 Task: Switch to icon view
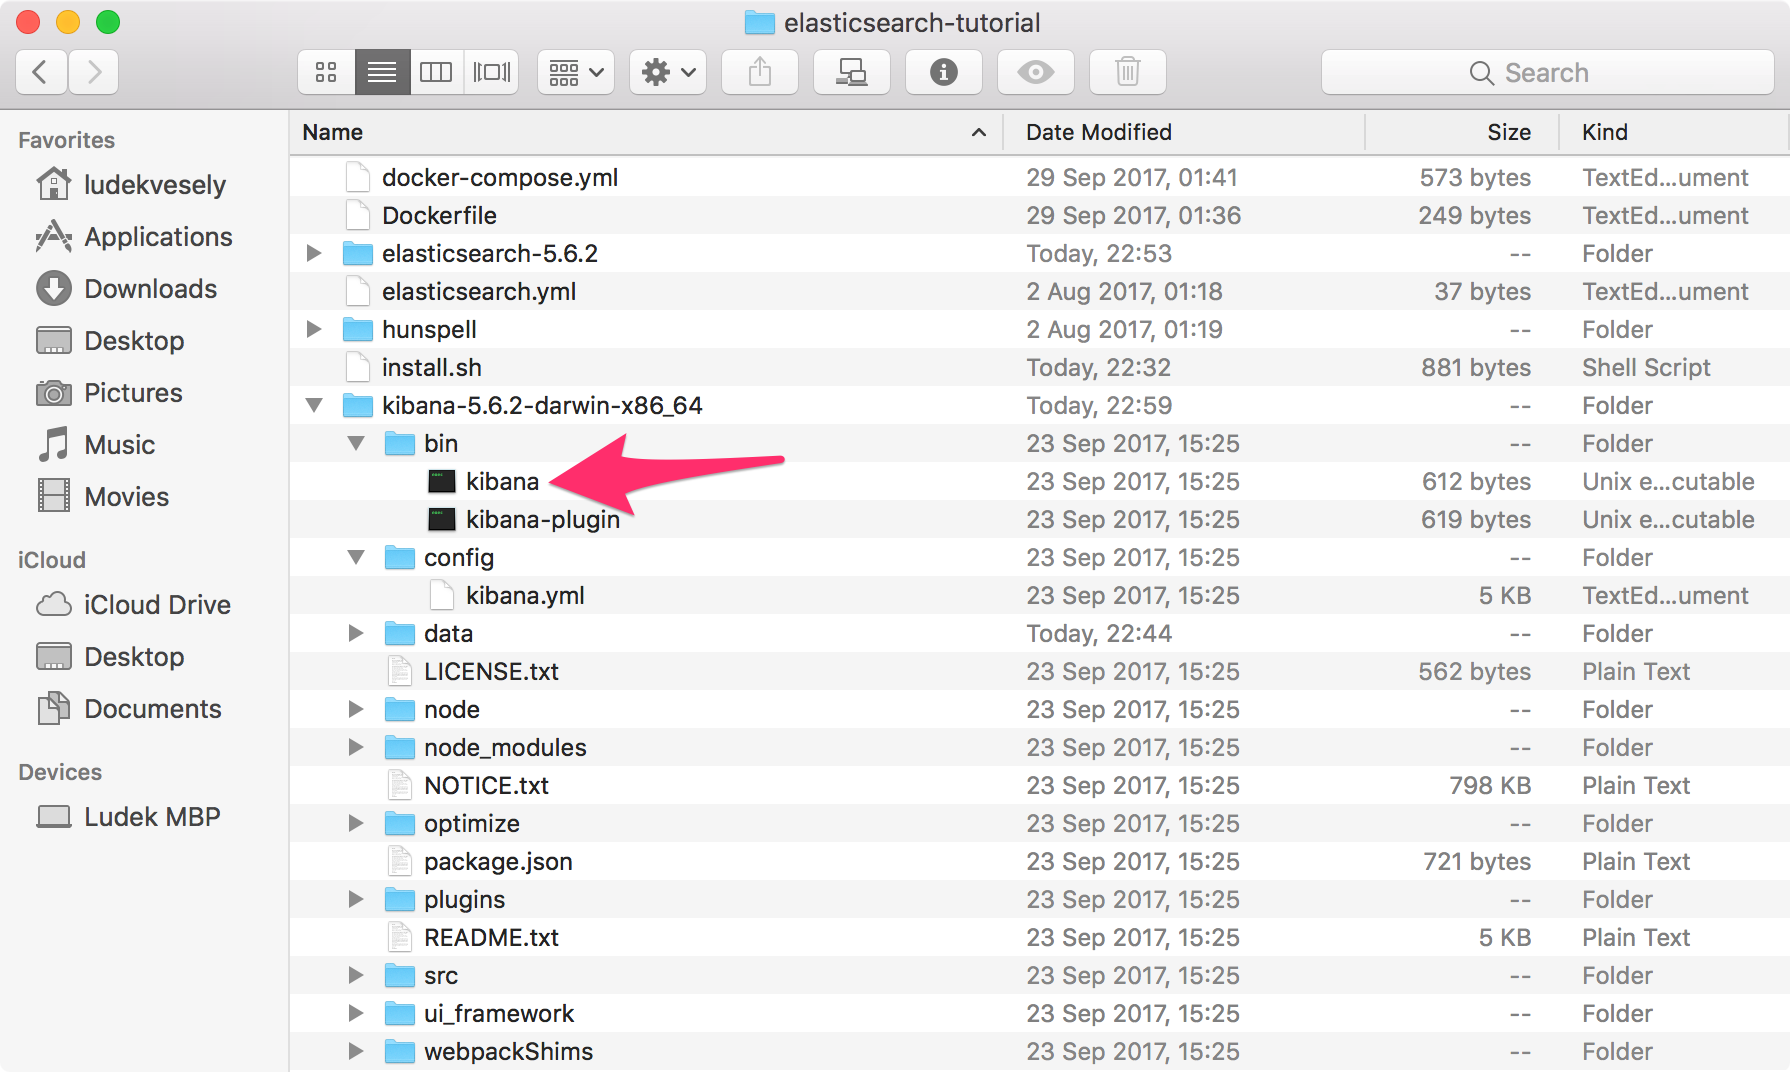[x=326, y=72]
